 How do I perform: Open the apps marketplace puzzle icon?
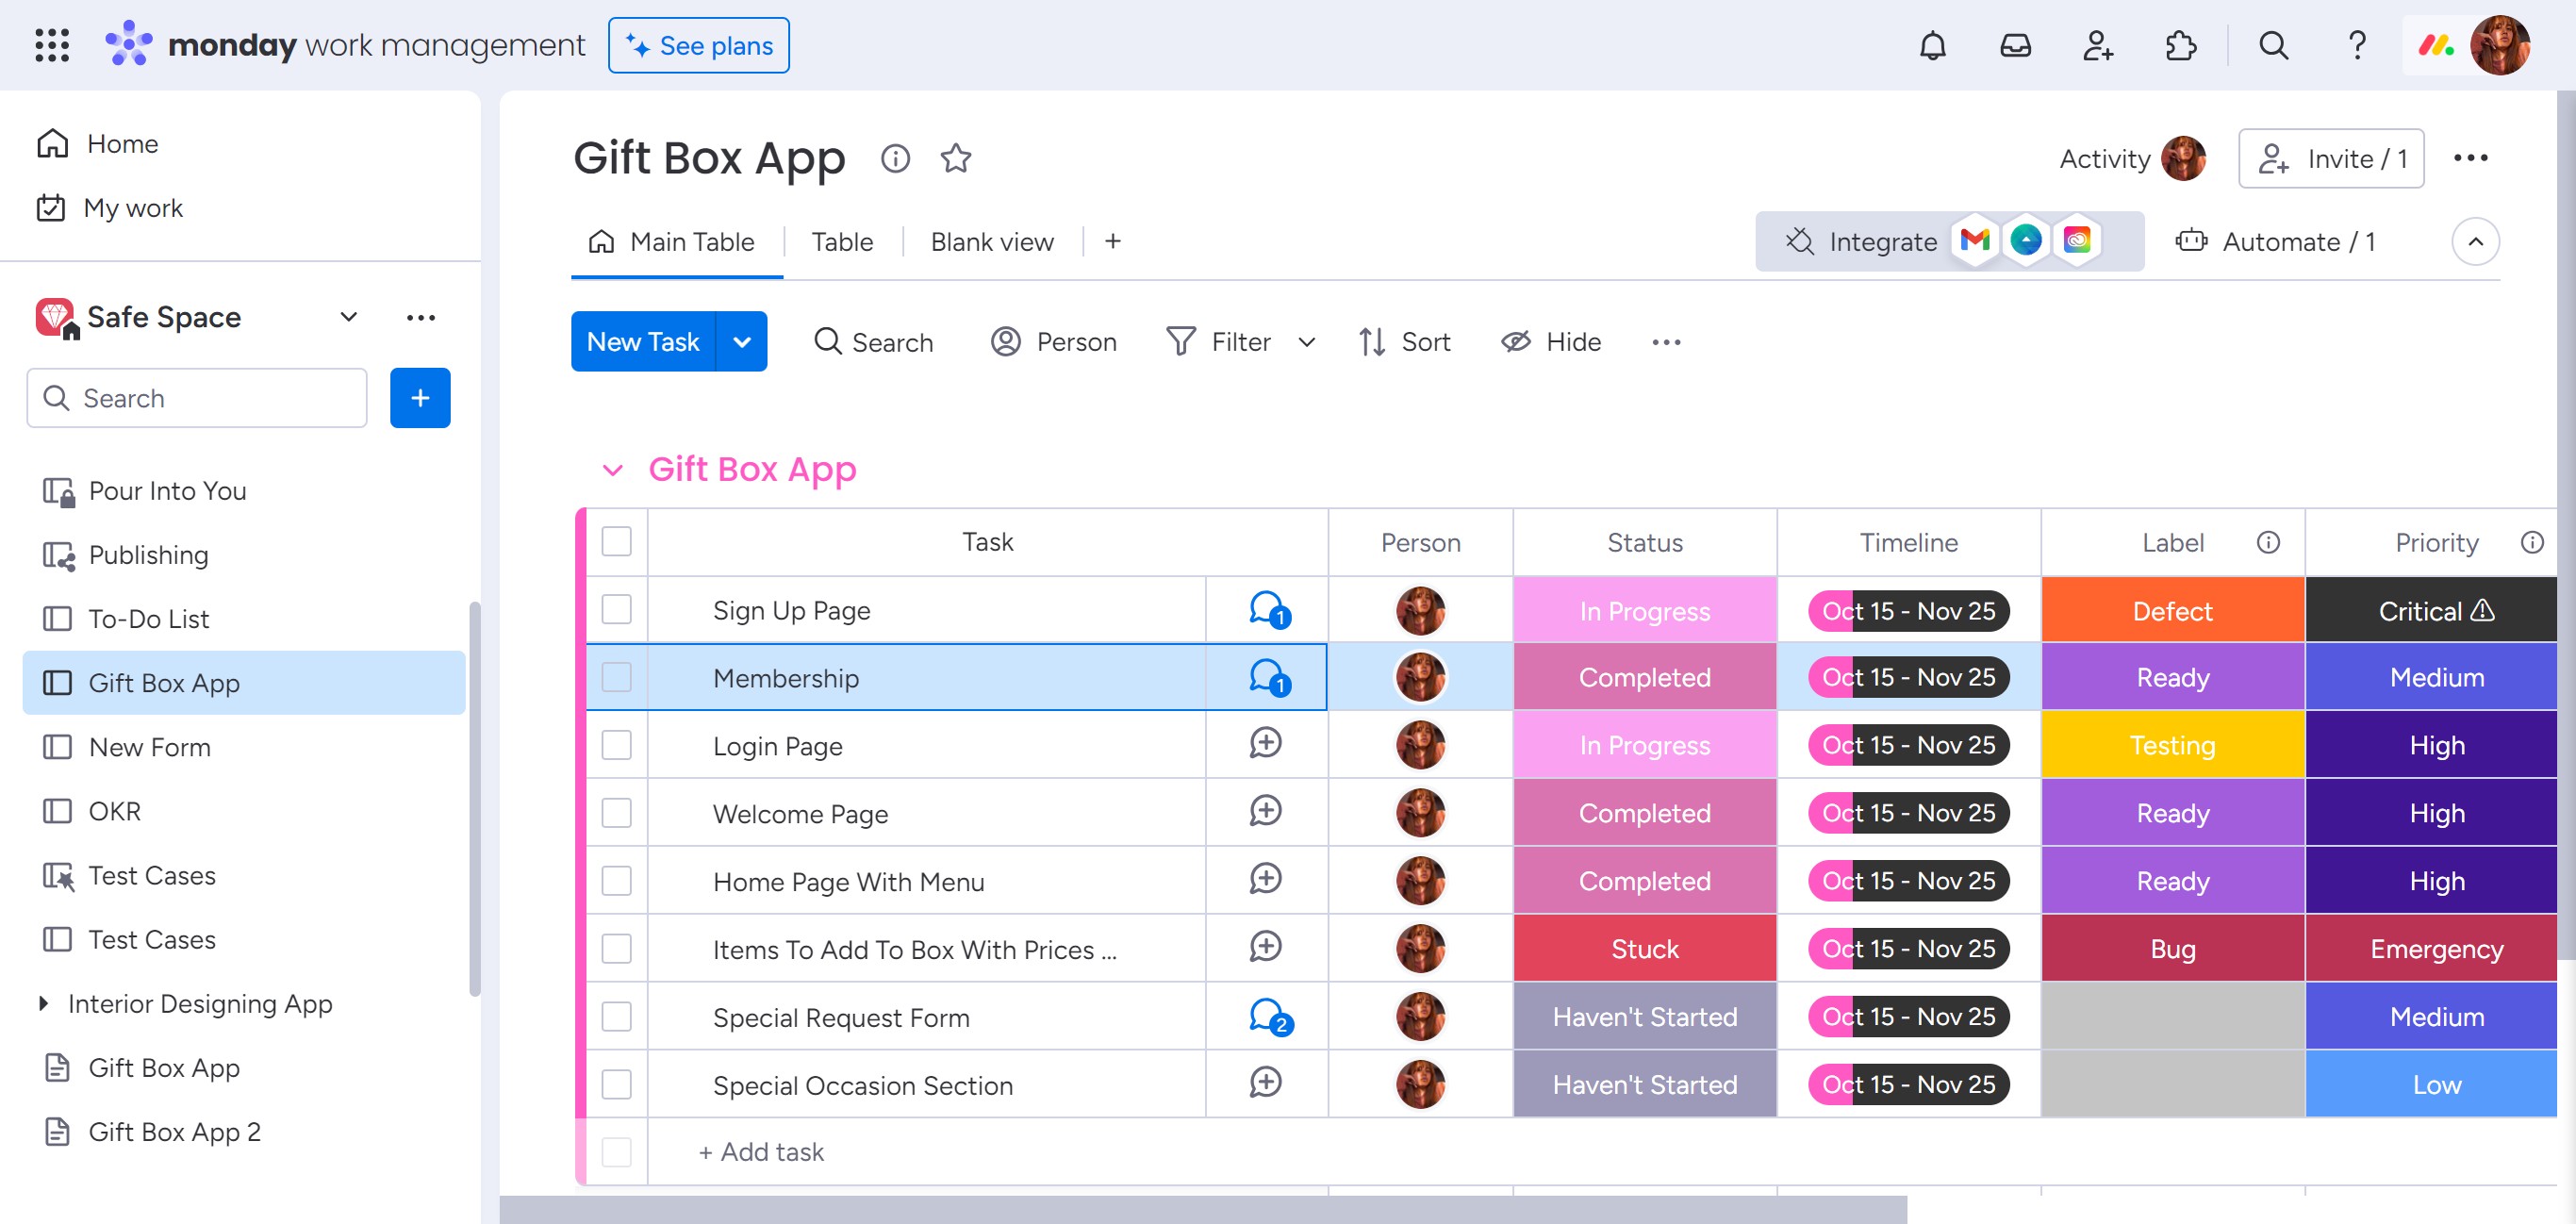point(2180,45)
